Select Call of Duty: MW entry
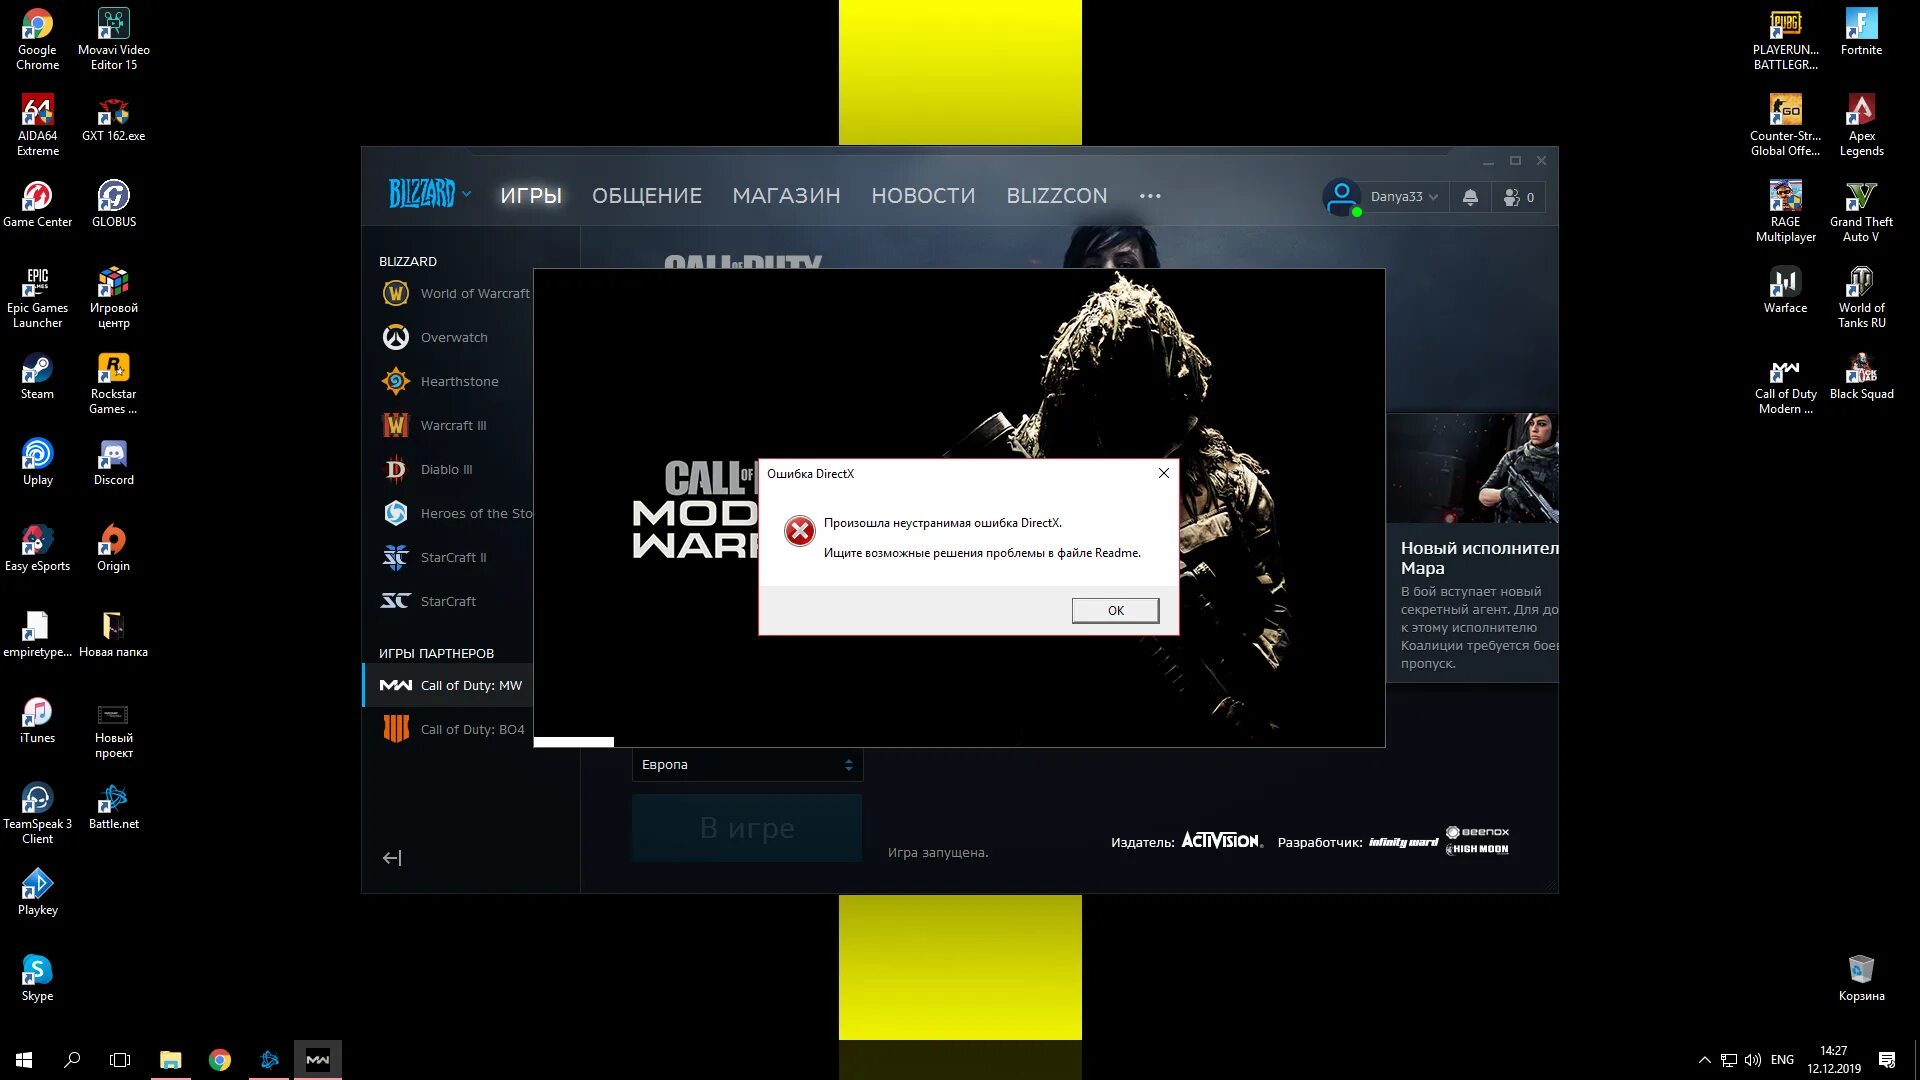This screenshot has height=1080, width=1920. (x=448, y=685)
